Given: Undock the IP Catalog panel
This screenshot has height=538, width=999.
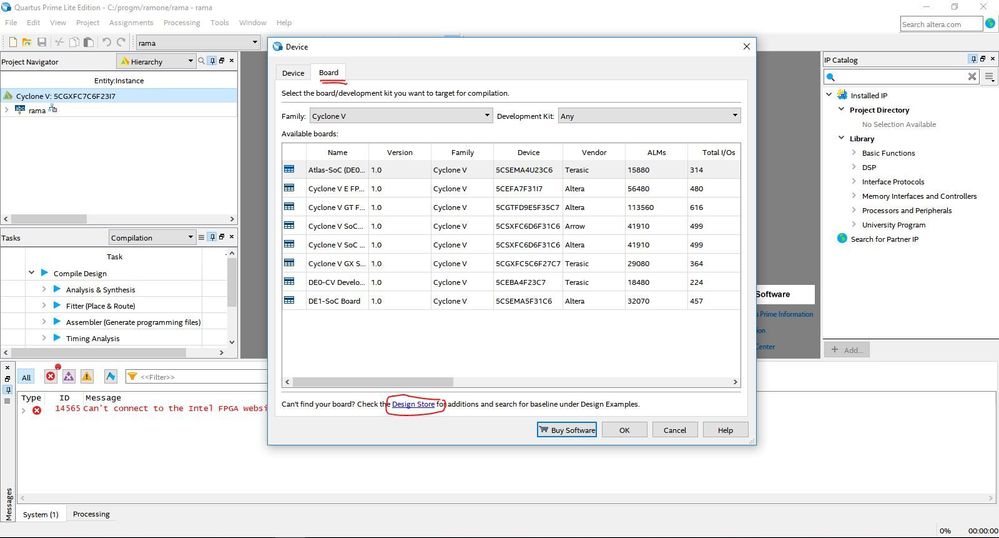Looking at the screenshot, I should [x=982, y=59].
